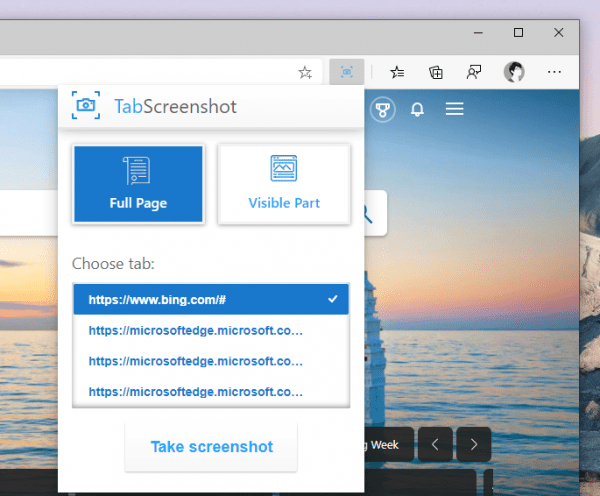Open the Collections icon
This screenshot has width=600, height=496.
(x=436, y=72)
